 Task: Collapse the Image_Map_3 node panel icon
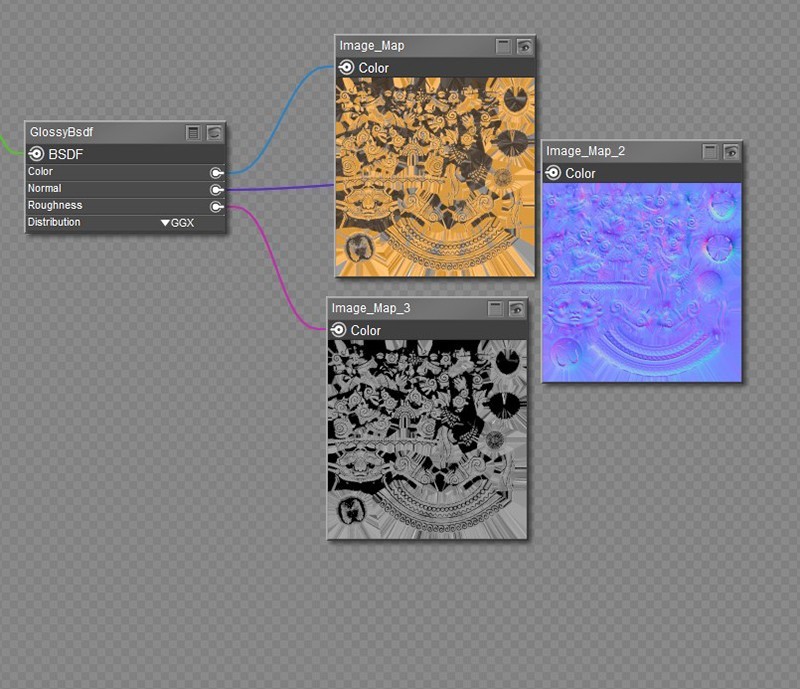pyautogui.click(x=495, y=309)
